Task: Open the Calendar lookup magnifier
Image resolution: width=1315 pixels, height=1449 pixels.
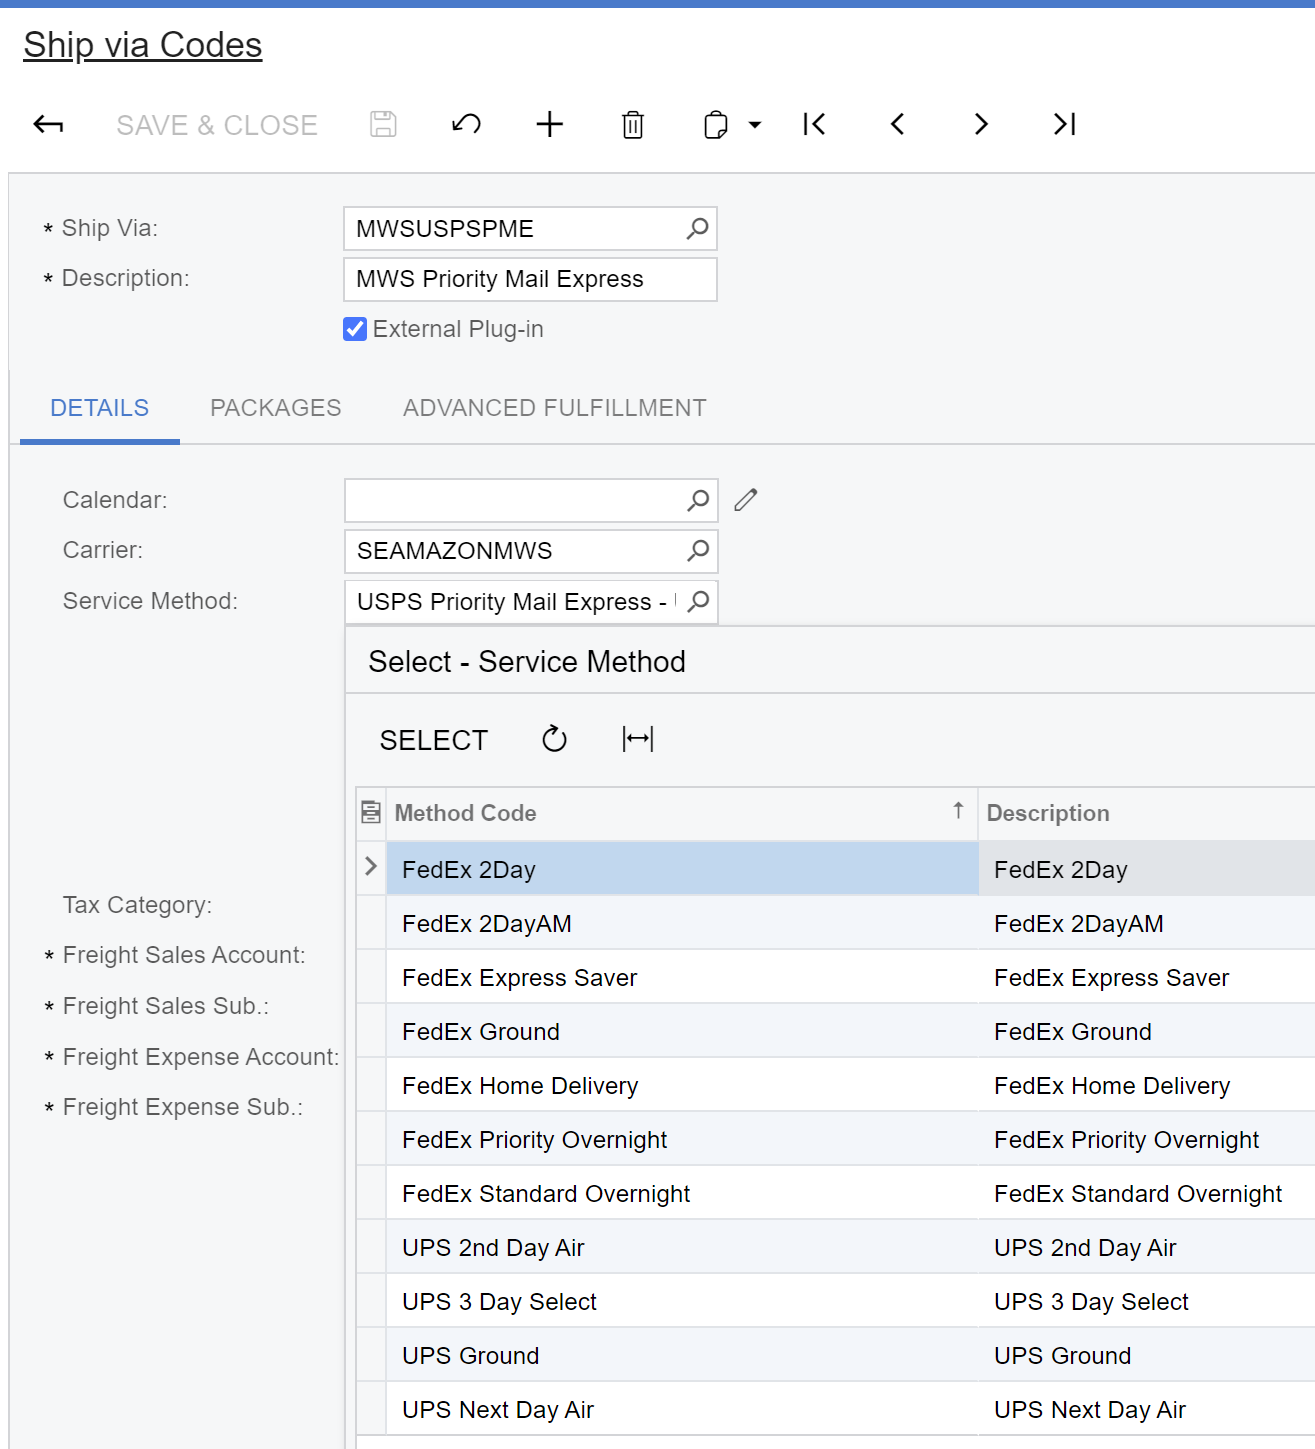Action: click(698, 500)
